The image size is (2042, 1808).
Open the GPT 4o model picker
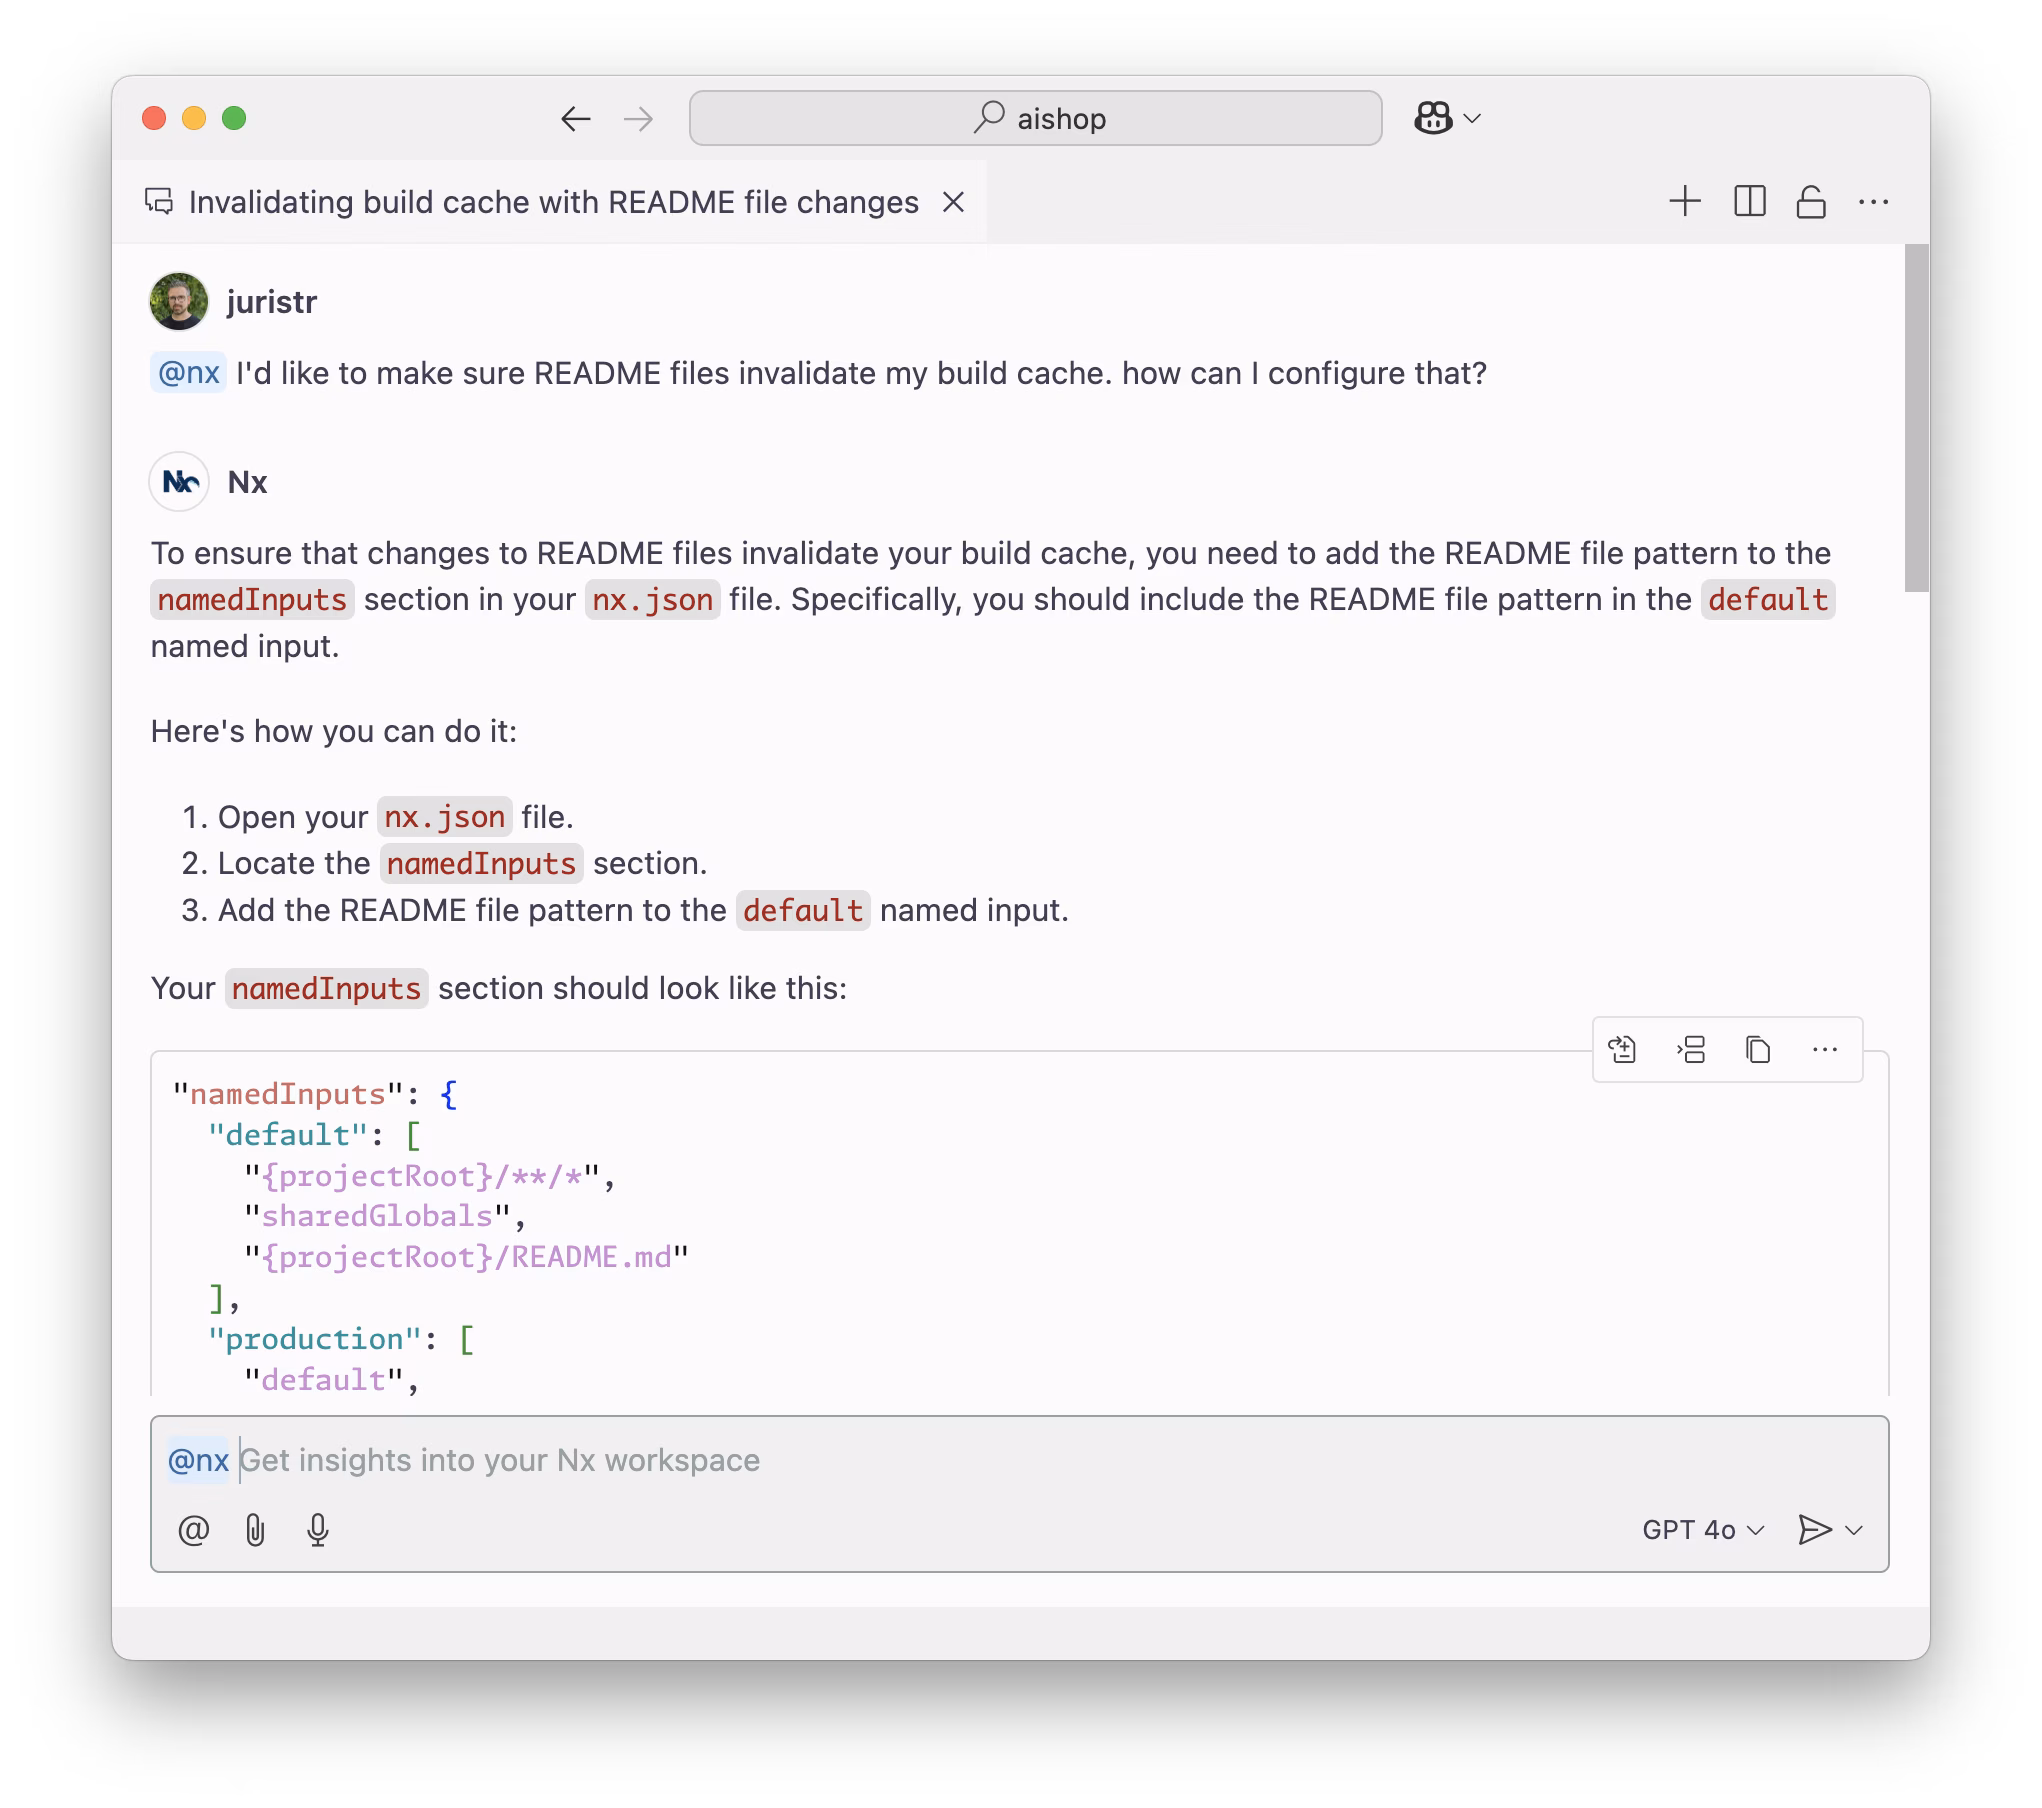click(x=1703, y=1529)
